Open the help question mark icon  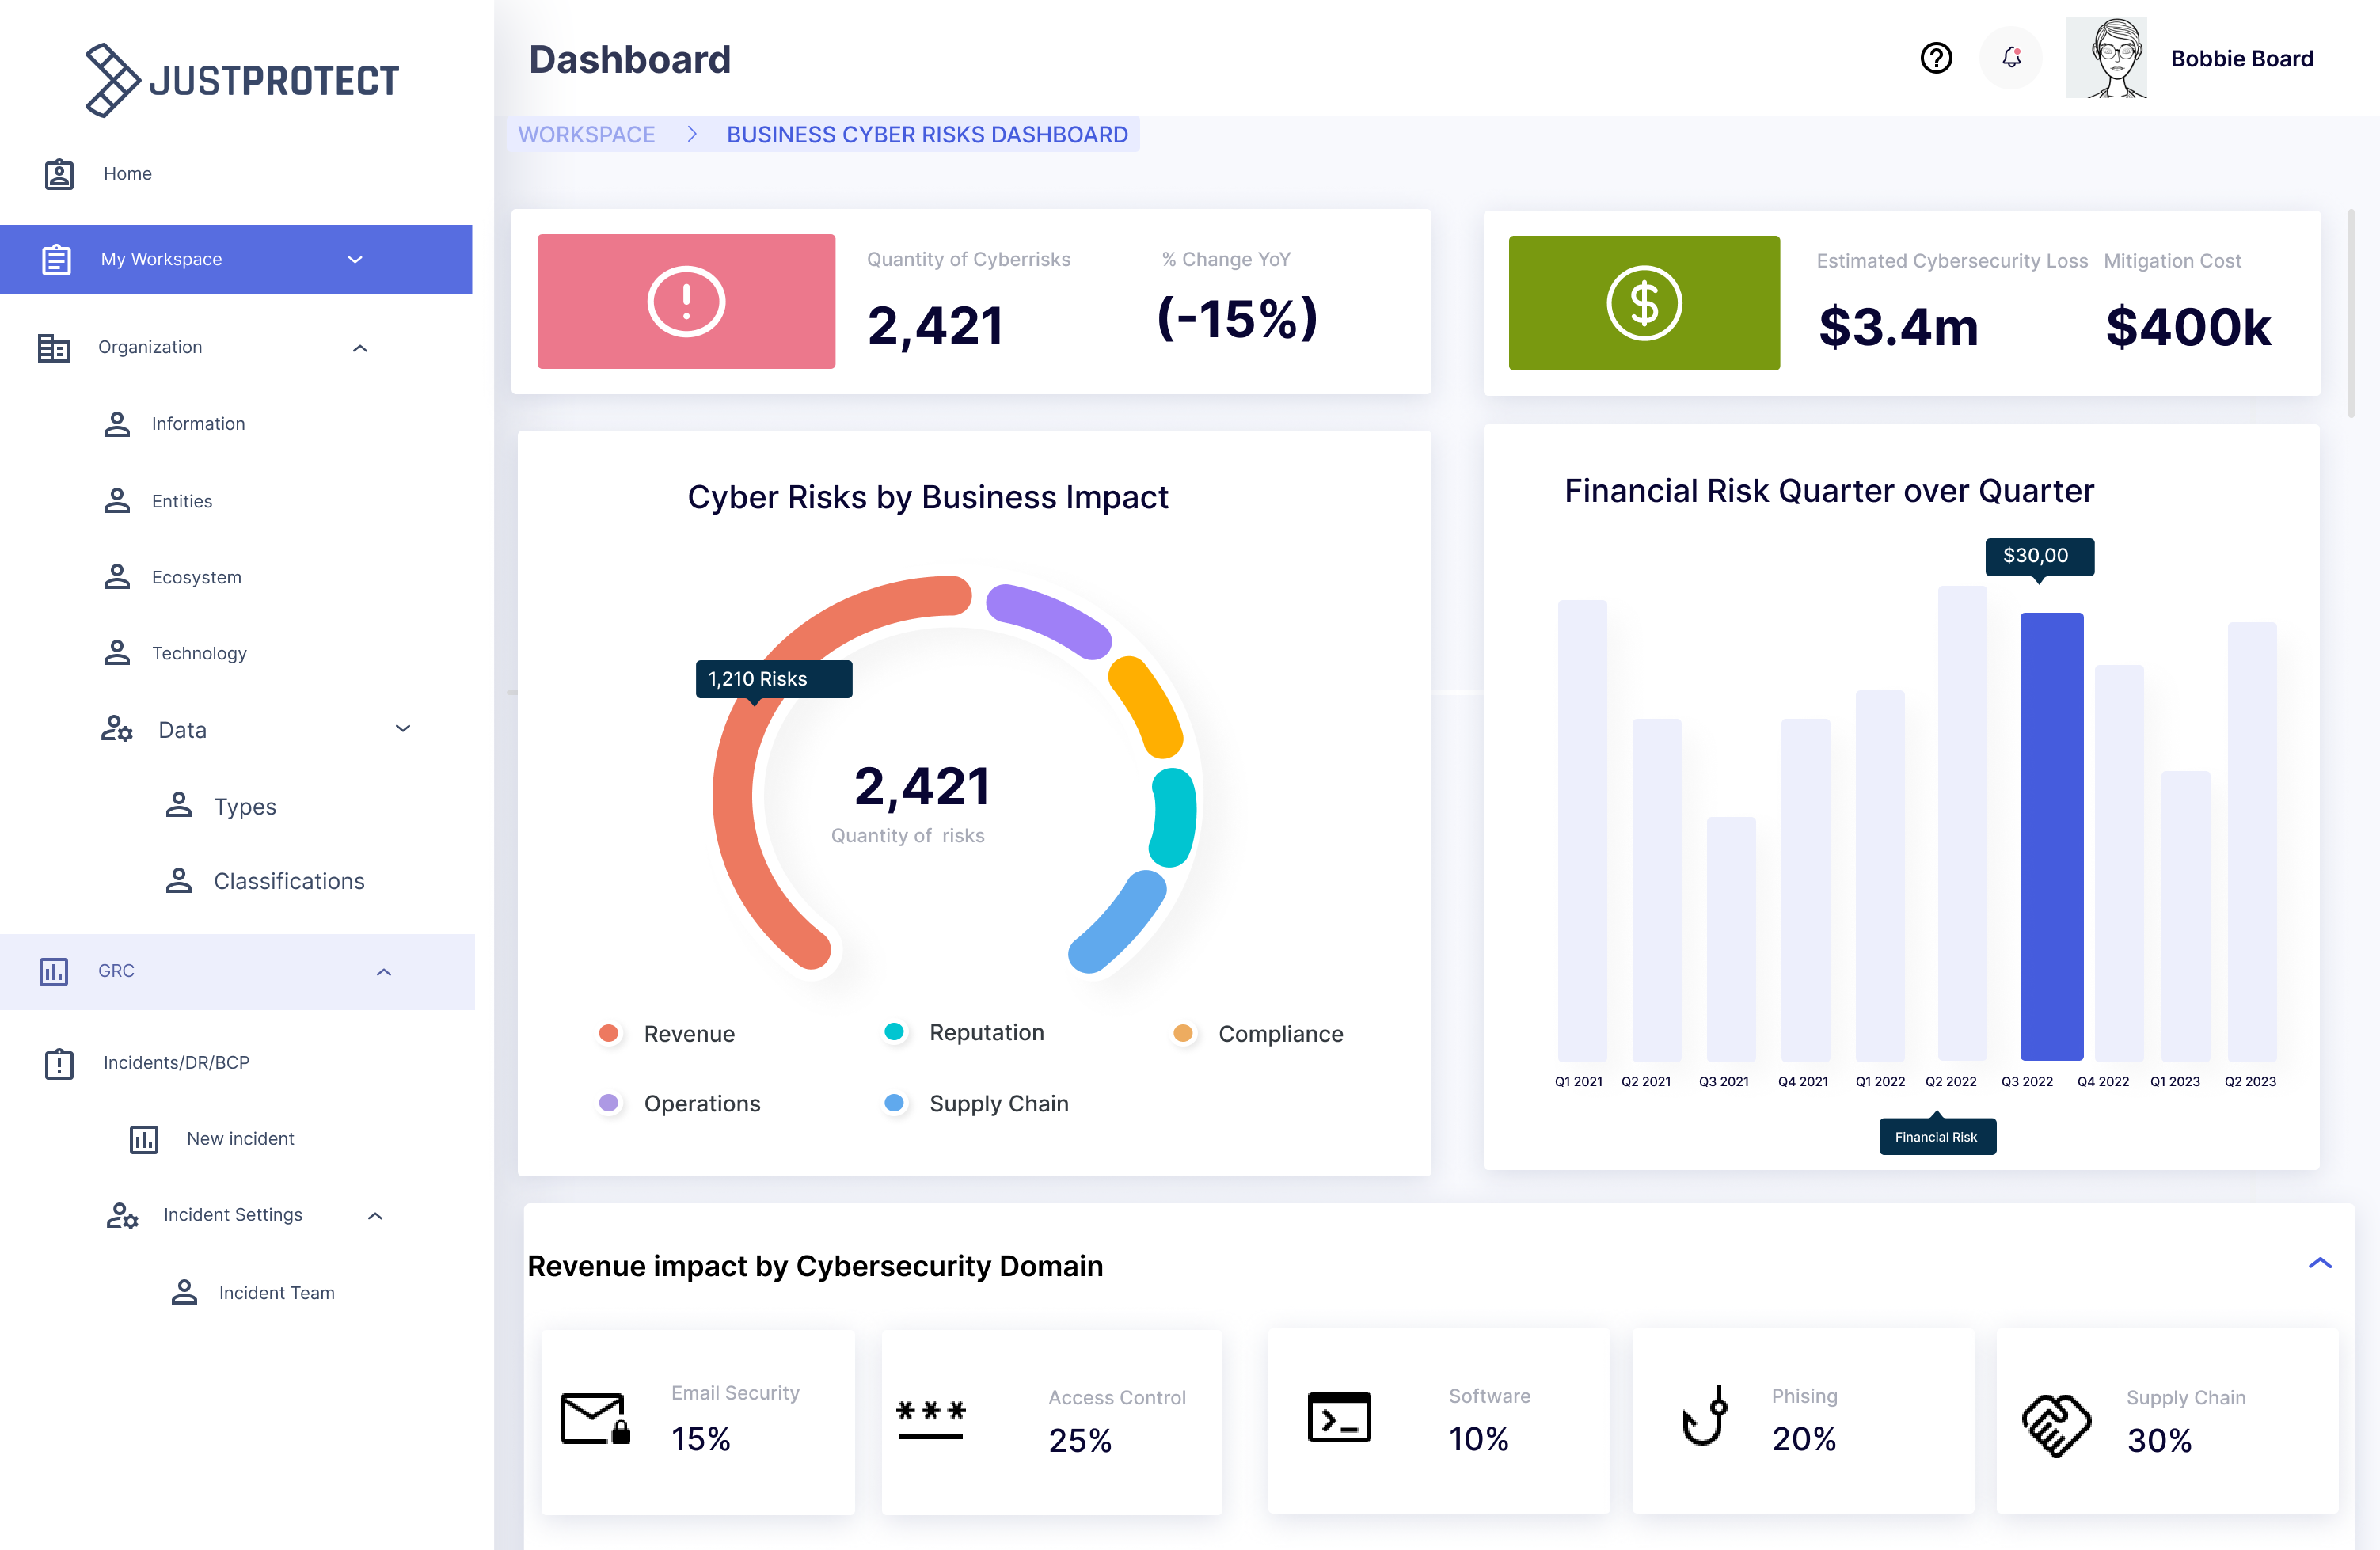tap(1936, 58)
